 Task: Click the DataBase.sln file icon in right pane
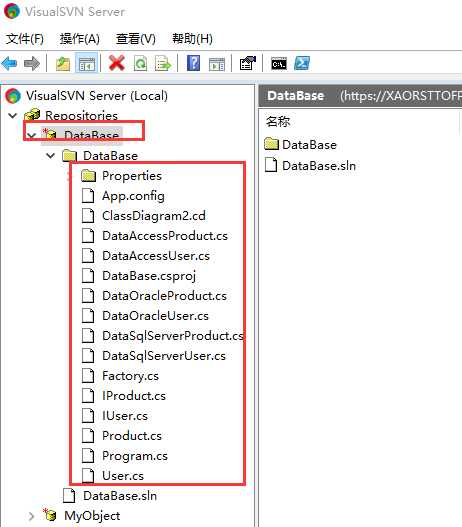pos(271,165)
